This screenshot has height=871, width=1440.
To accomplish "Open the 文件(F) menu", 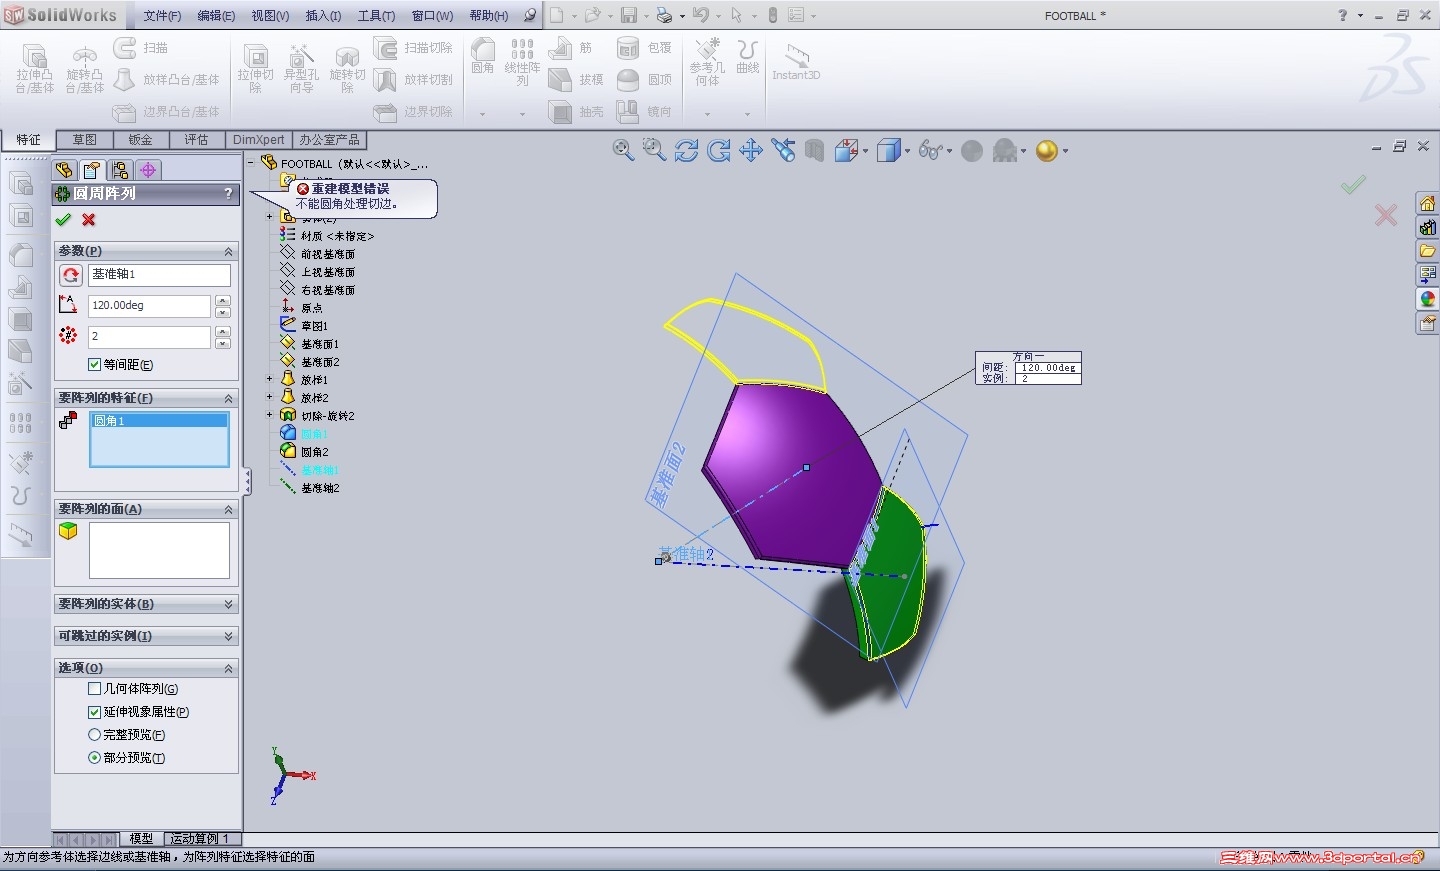I will pyautogui.click(x=162, y=16).
